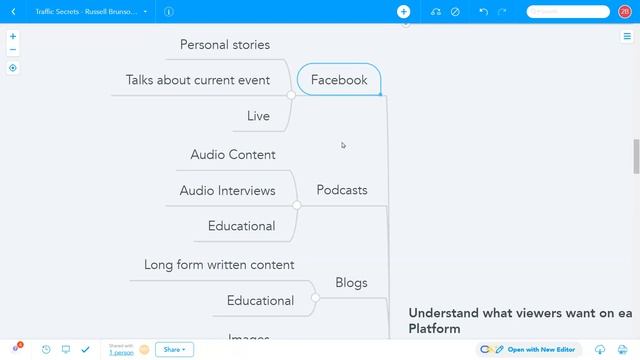This screenshot has width=640, height=360.
Task: Open the map info icon
Action: (x=169, y=11)
